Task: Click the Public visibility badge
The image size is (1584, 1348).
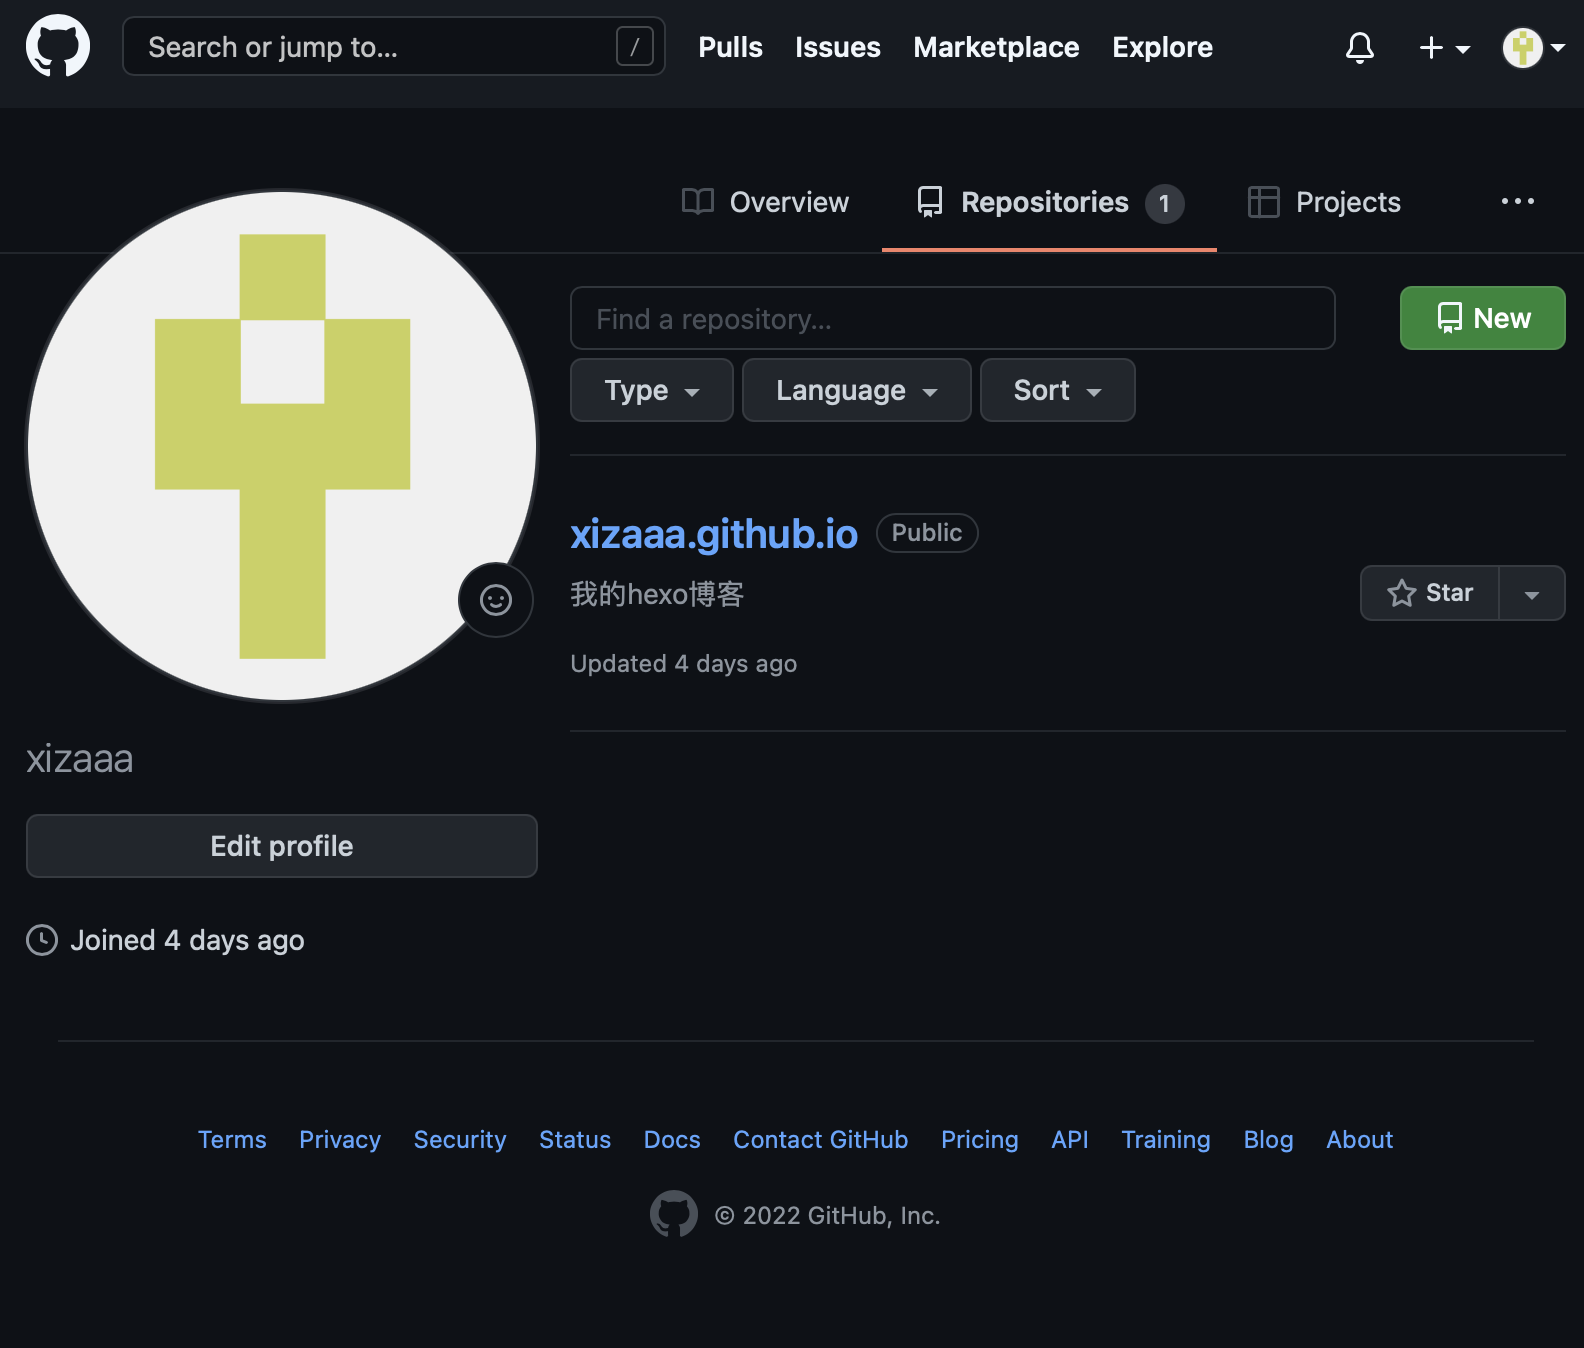Action: click(x=927, y=533)
